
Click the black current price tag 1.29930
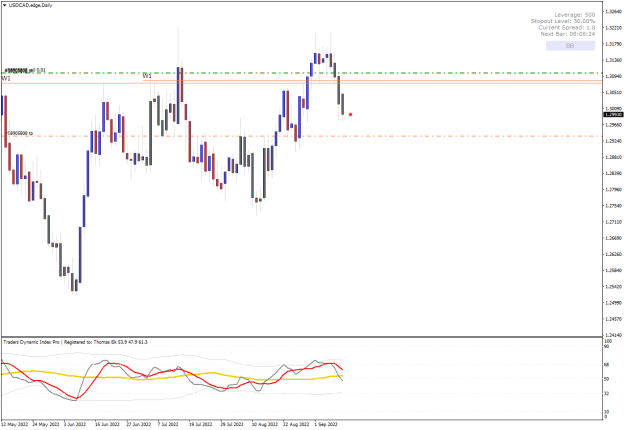pyautogui.click(x=613, y=114)
